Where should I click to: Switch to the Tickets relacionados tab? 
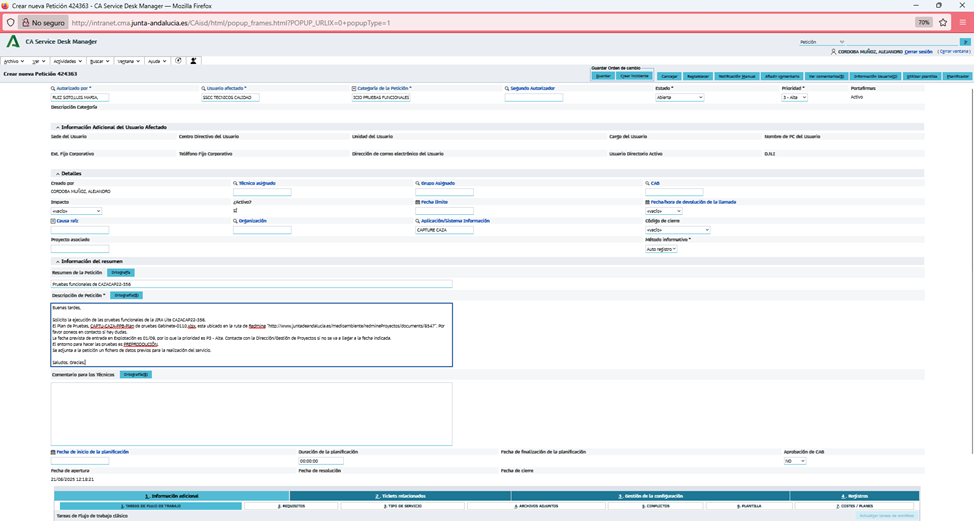pos(400,496)
